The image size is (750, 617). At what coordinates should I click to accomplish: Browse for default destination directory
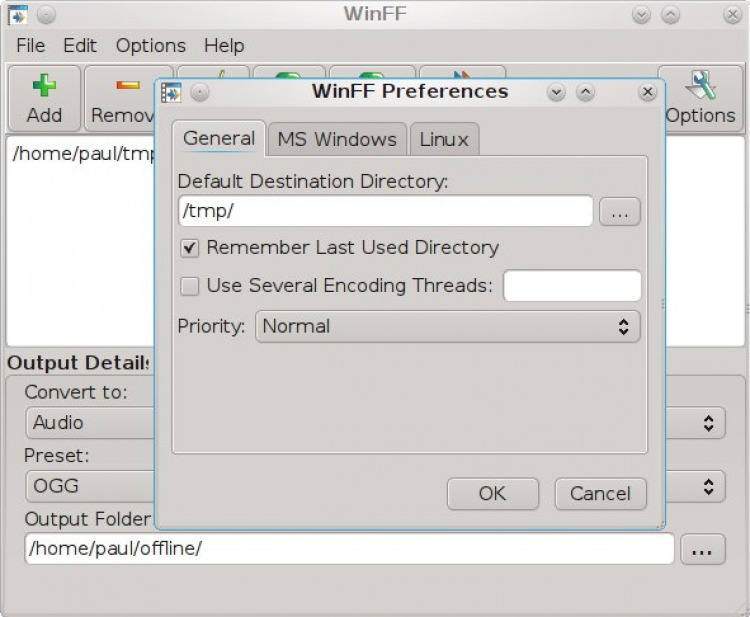click(620, 211)
